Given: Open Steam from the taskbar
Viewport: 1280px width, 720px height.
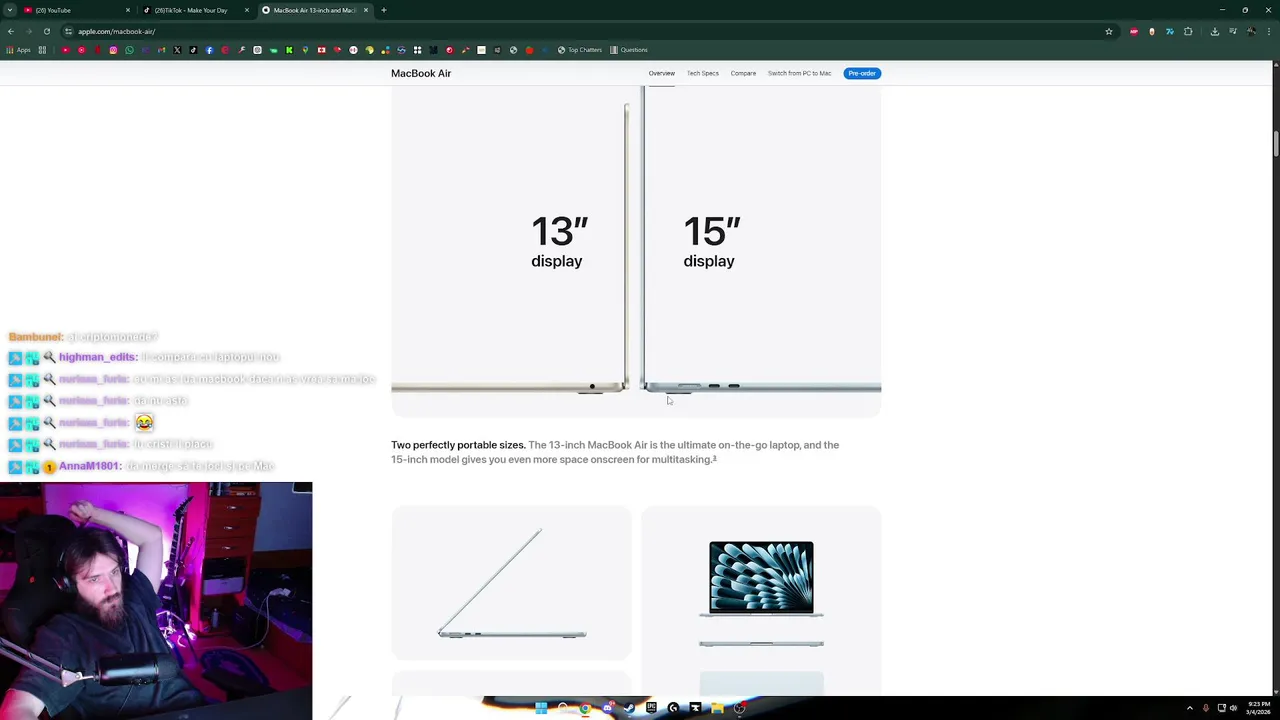Looking at the screenshot, I should [629, 708].
